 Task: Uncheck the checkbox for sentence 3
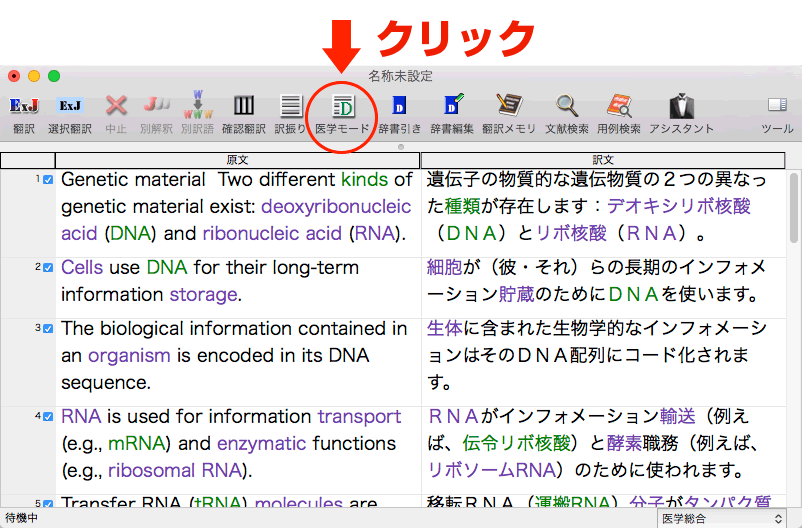pyautogui.click(x=48, y=328)
